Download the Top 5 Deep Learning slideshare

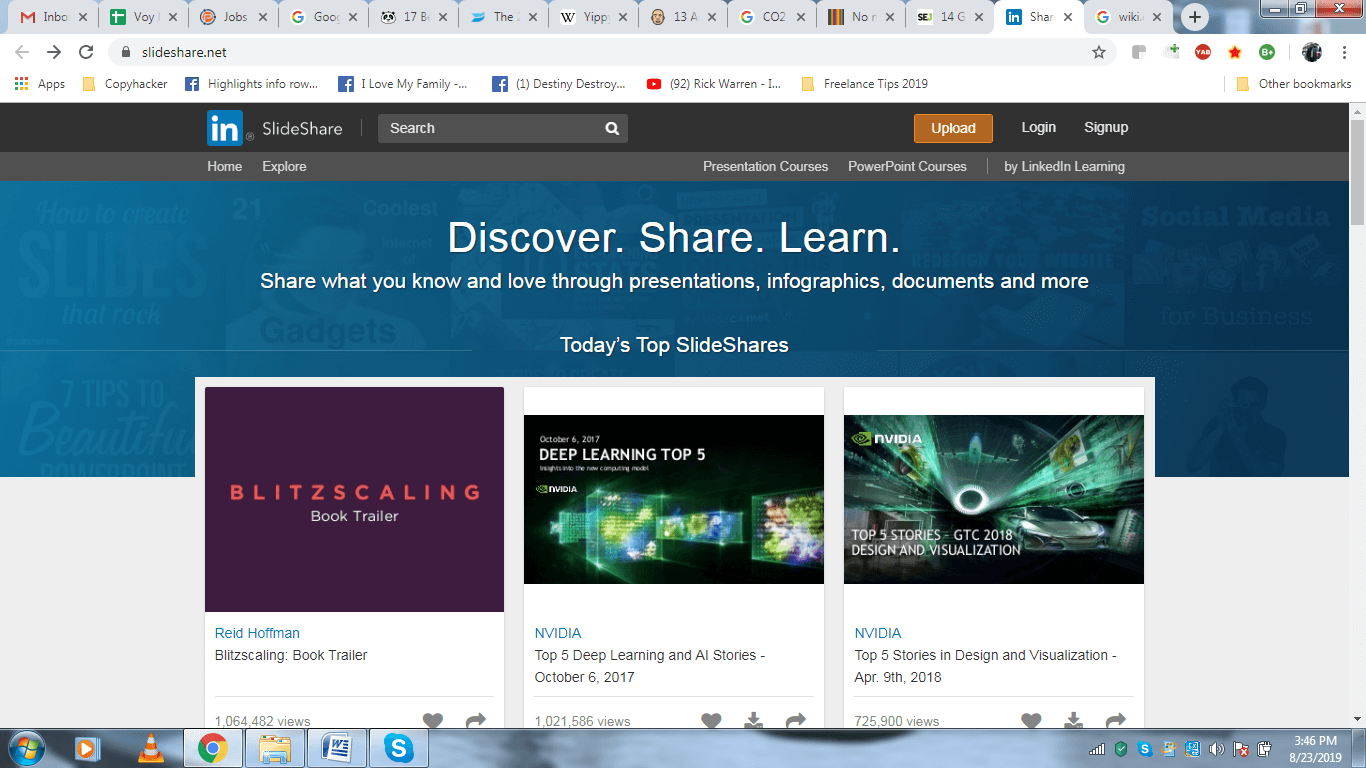point(754,720)
